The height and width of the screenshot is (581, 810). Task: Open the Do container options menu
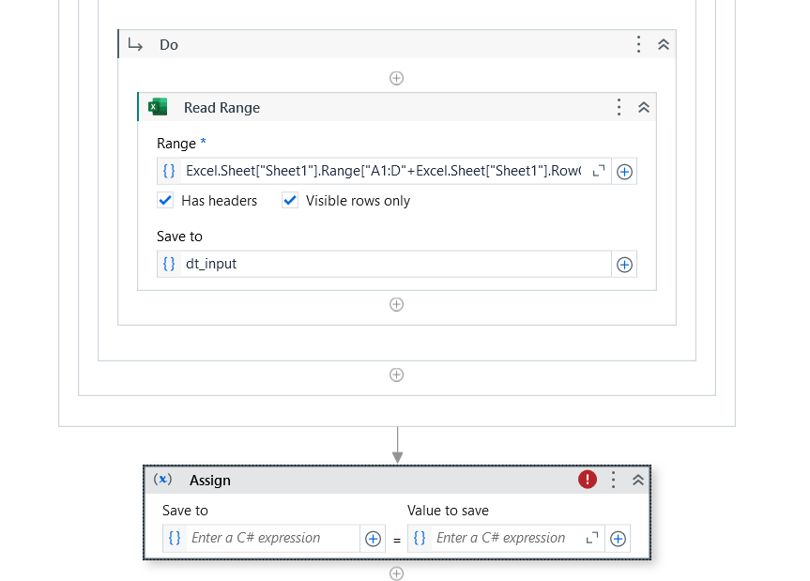pyautogui.click(x=638, y=44)
